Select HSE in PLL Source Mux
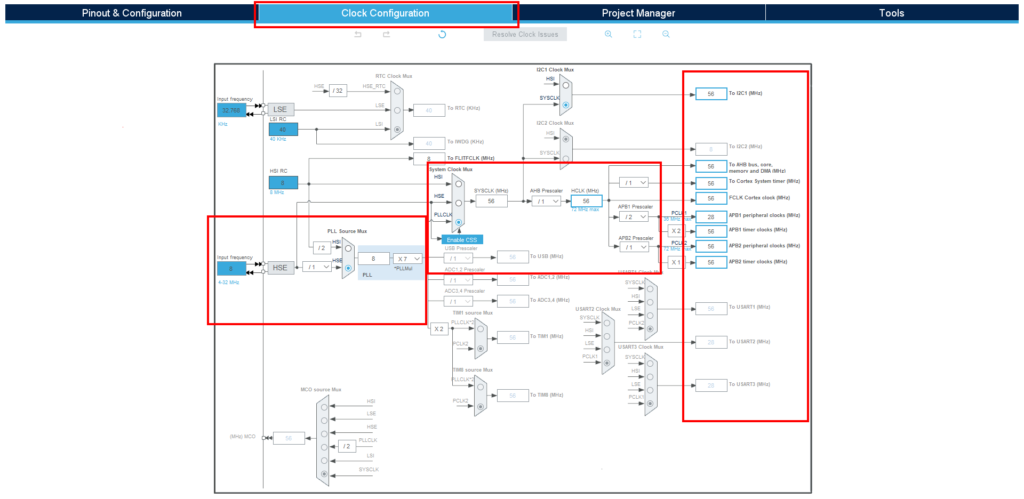Viewport: 1024px width, 499px height. click(x=348, y=267)
